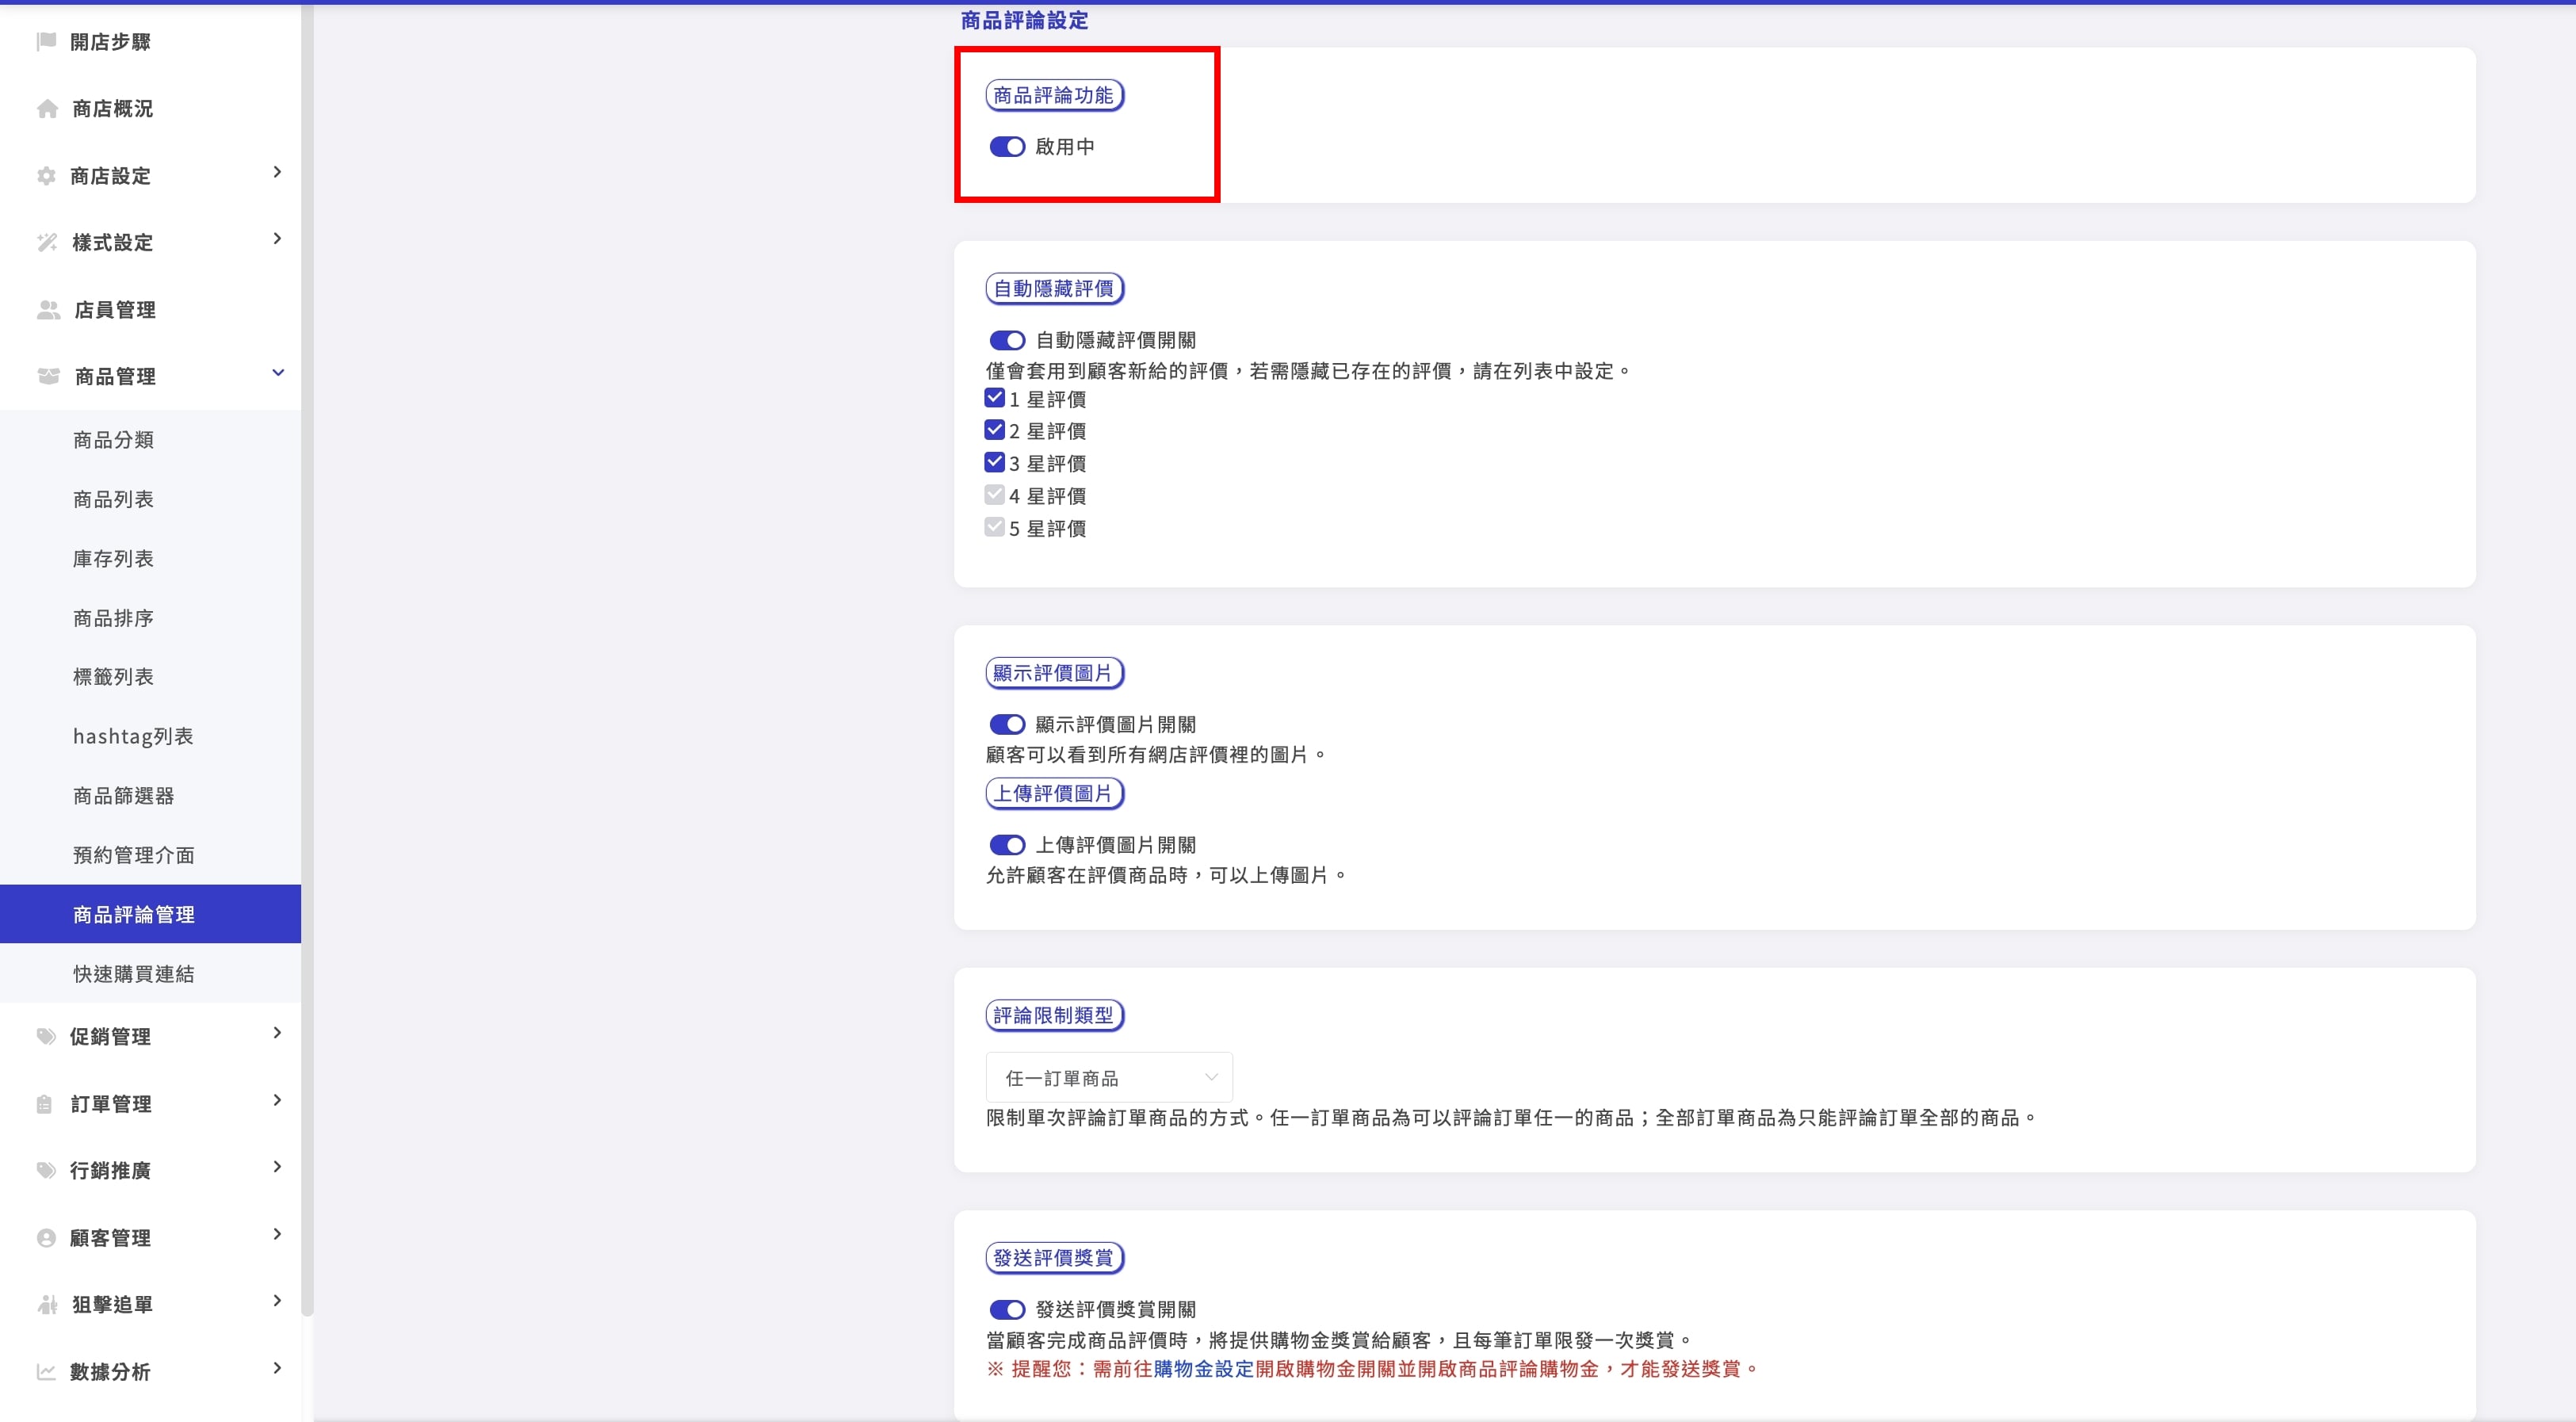Expand the 樣式設定 menu chevron
Image resolution: width=2576 pixels, height=1422 pixels.
(277, 239)
